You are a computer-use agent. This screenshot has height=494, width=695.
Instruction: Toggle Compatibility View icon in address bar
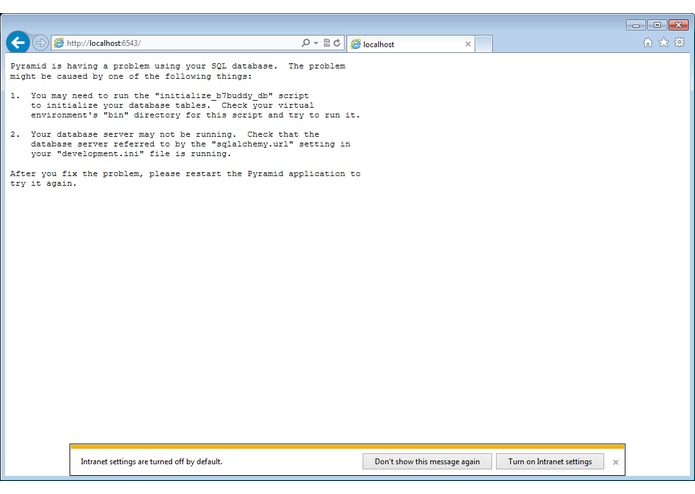click(327, 43)
